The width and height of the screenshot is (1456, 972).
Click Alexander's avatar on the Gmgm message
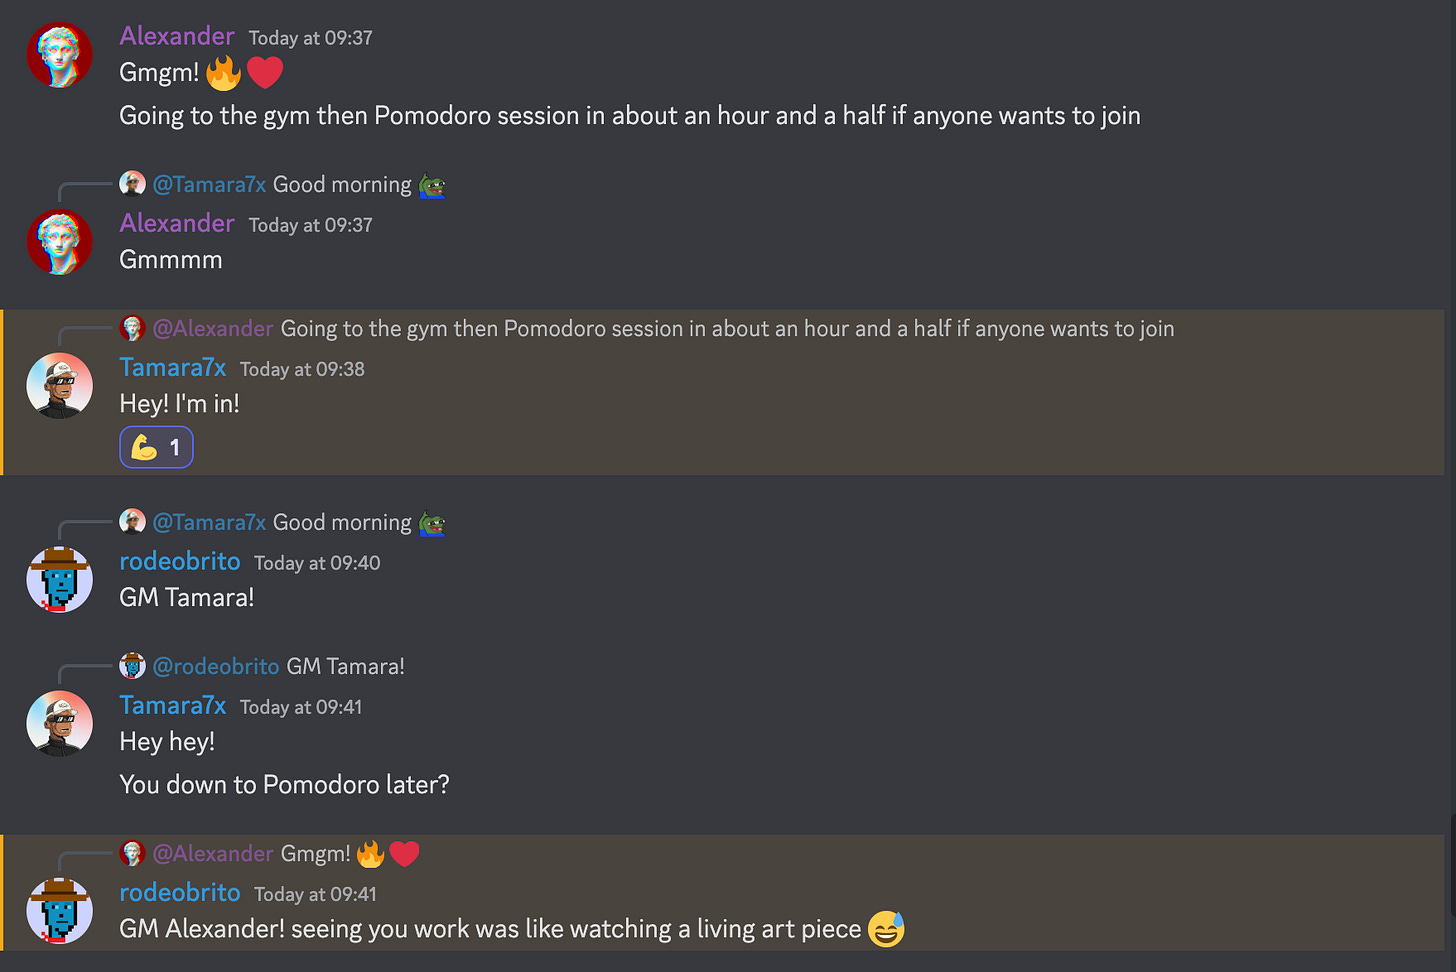coord(59,55)
